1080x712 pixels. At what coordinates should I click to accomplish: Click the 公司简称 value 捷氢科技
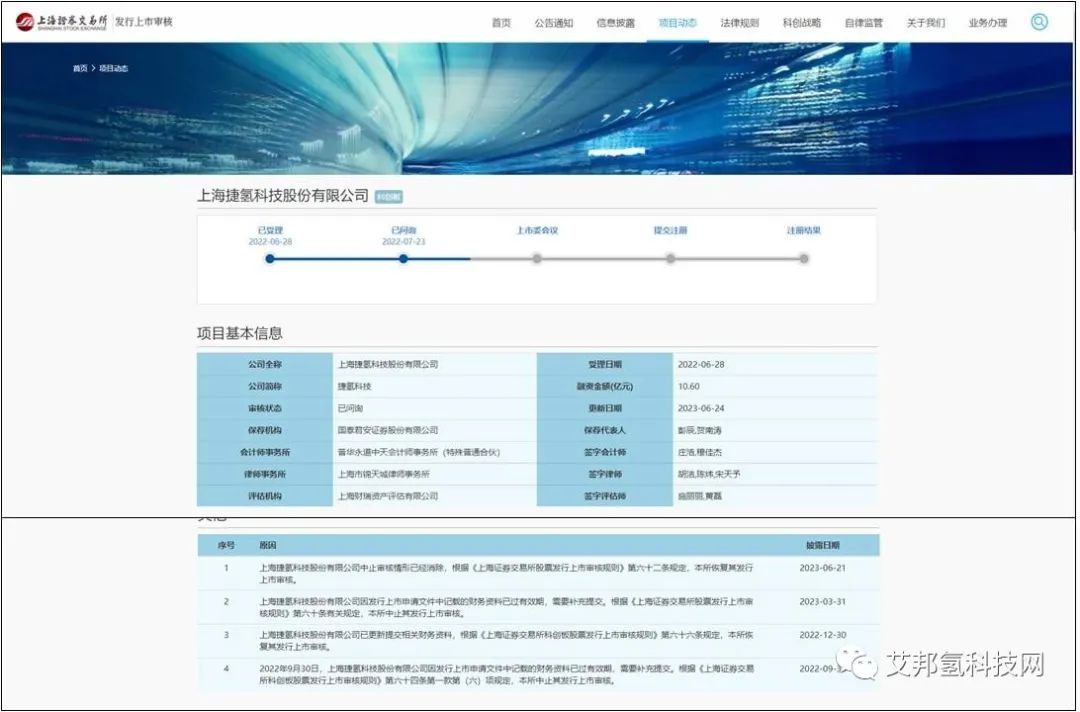coord(355,386)
